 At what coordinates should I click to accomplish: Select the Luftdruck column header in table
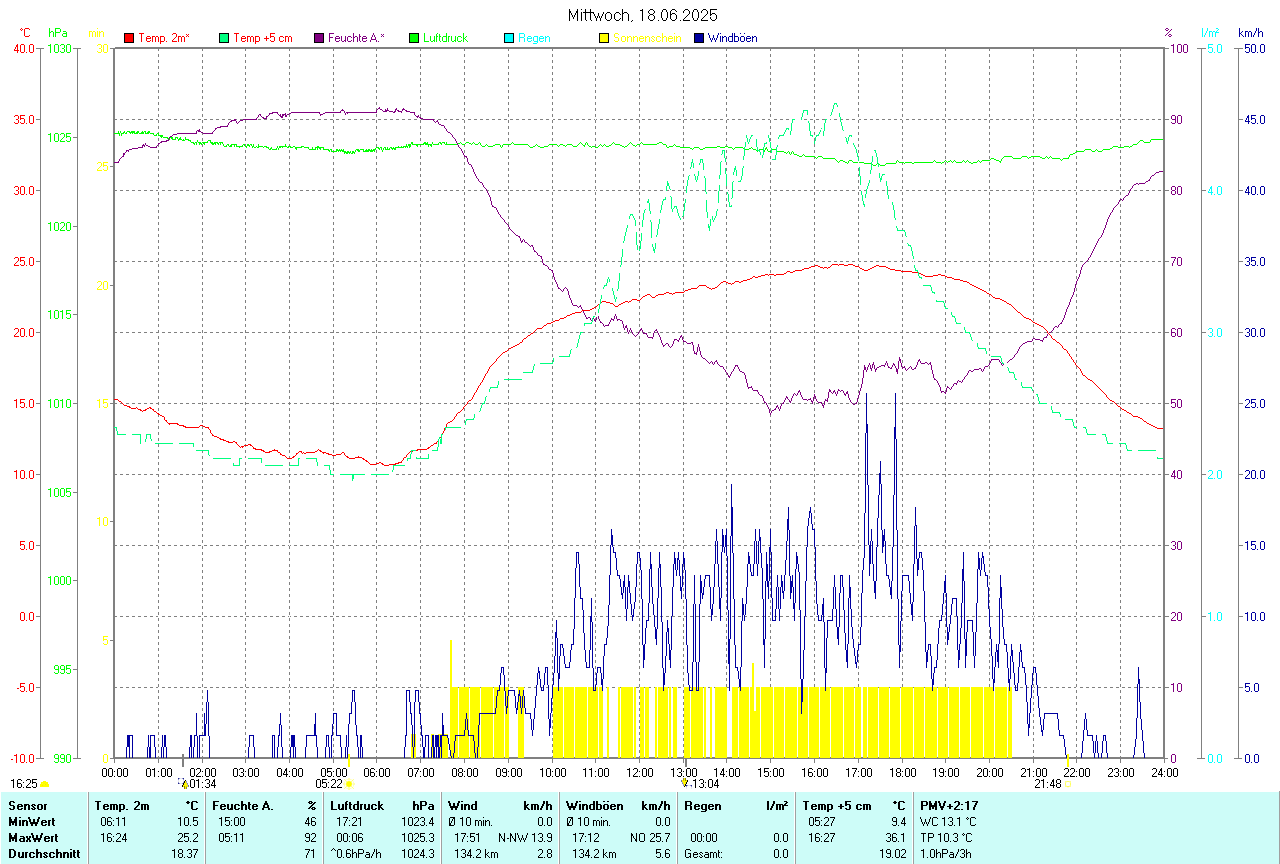(x=358, y=805)
